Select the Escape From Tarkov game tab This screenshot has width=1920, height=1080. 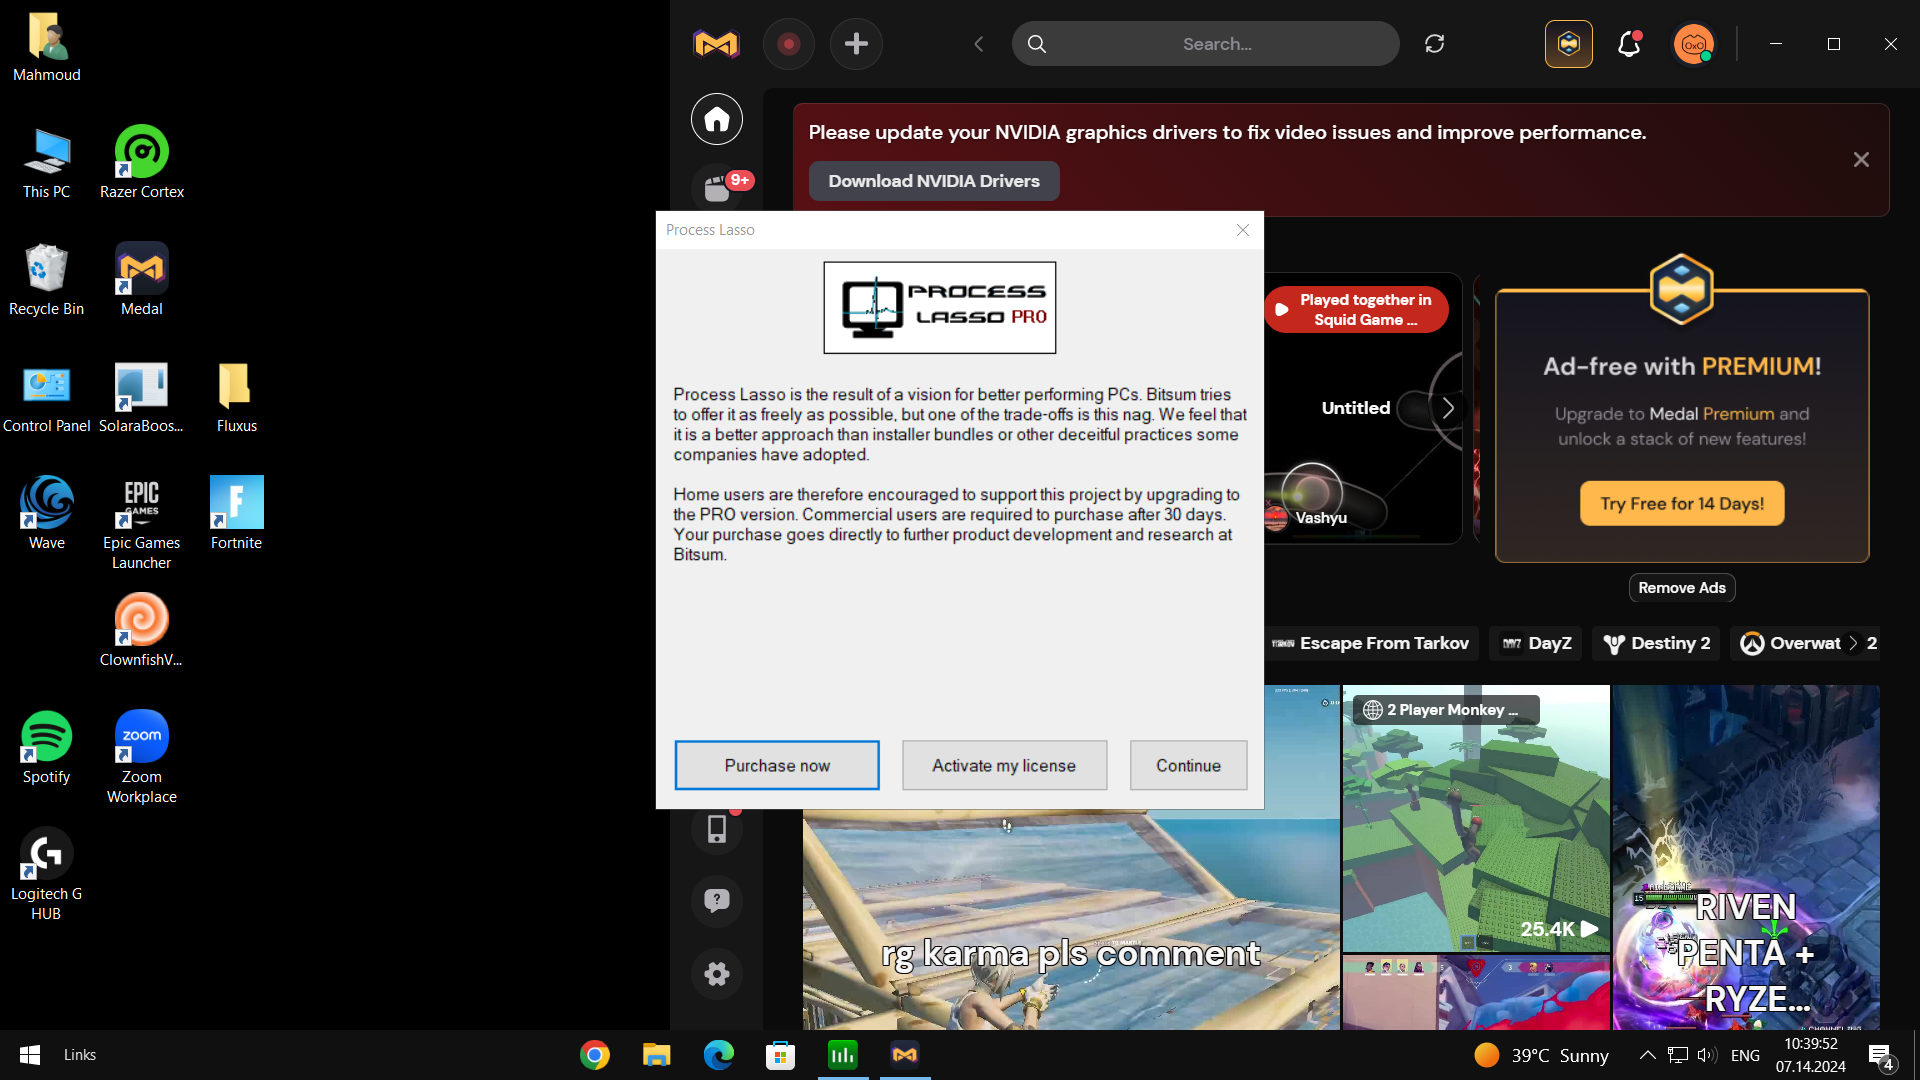click(1371, 643)
